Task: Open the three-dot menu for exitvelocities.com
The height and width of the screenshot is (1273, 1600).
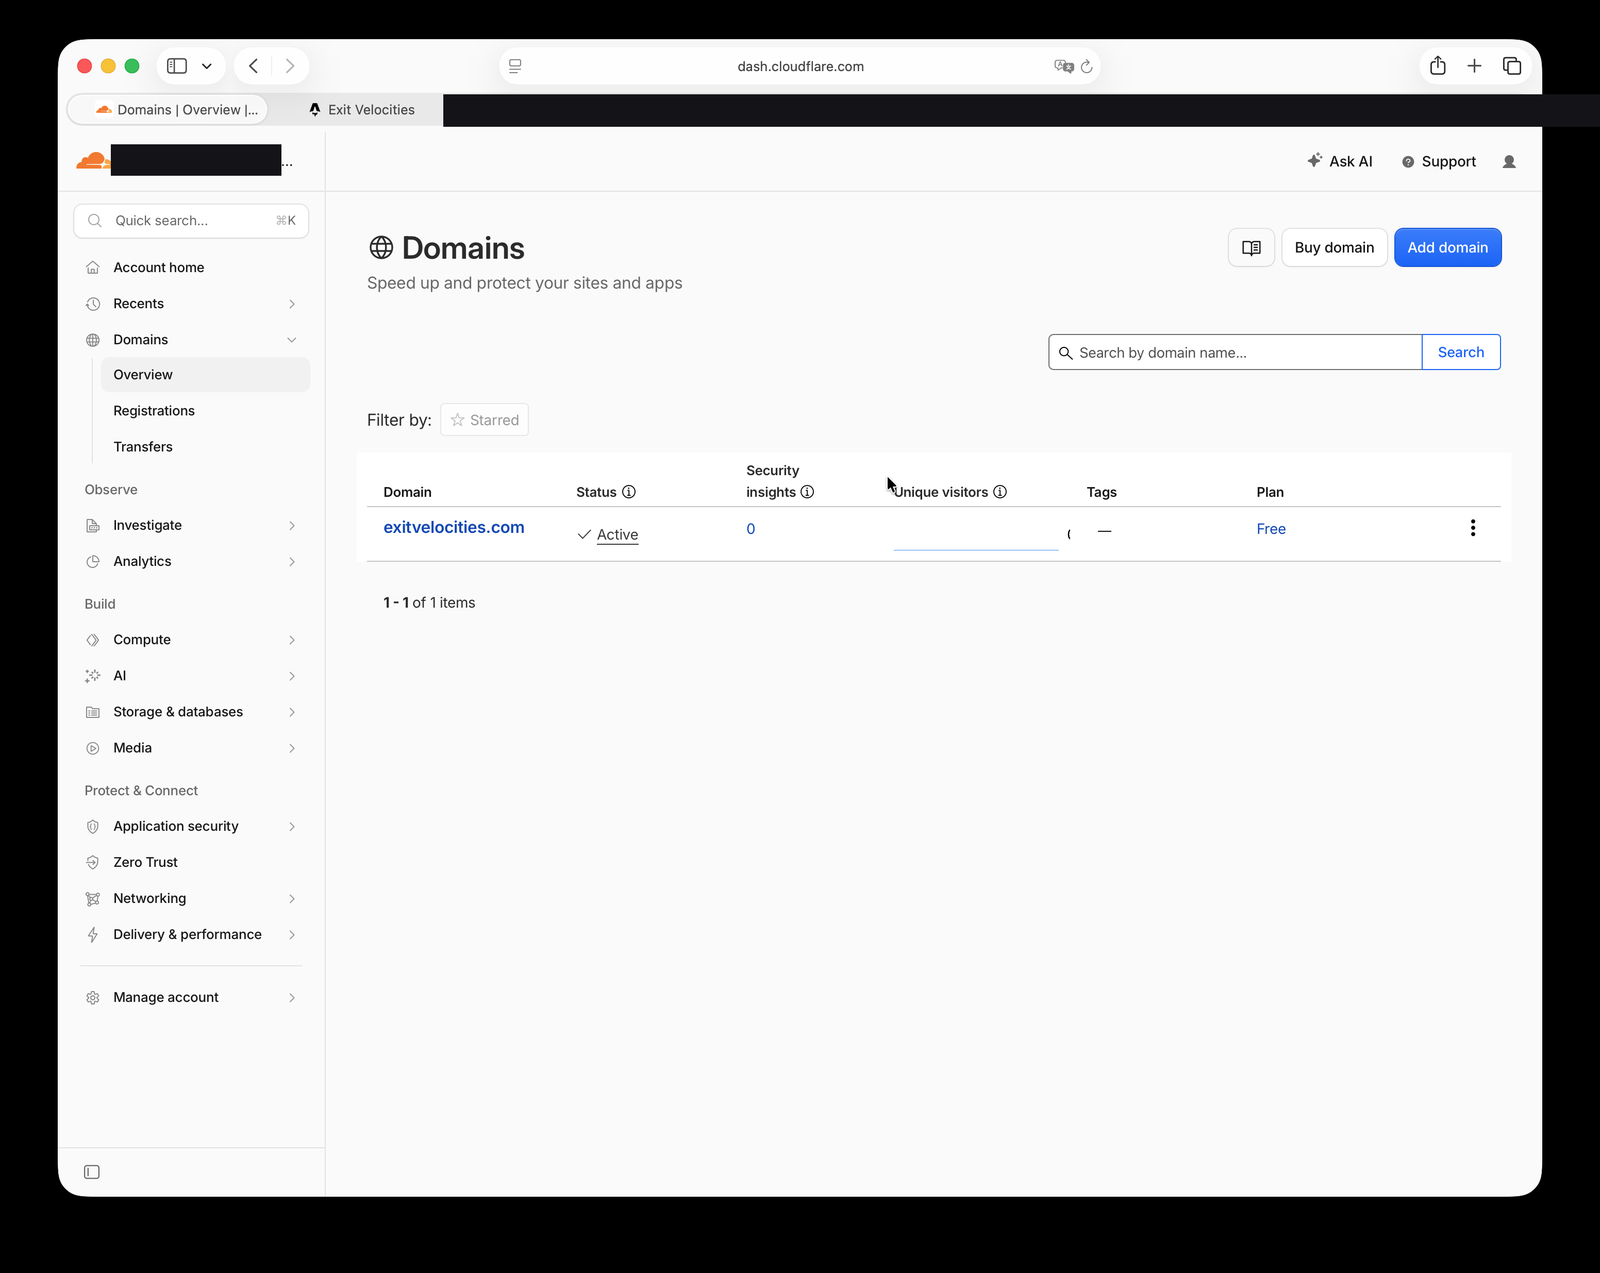Action: pyautogui.click(x=1472, y=528)
